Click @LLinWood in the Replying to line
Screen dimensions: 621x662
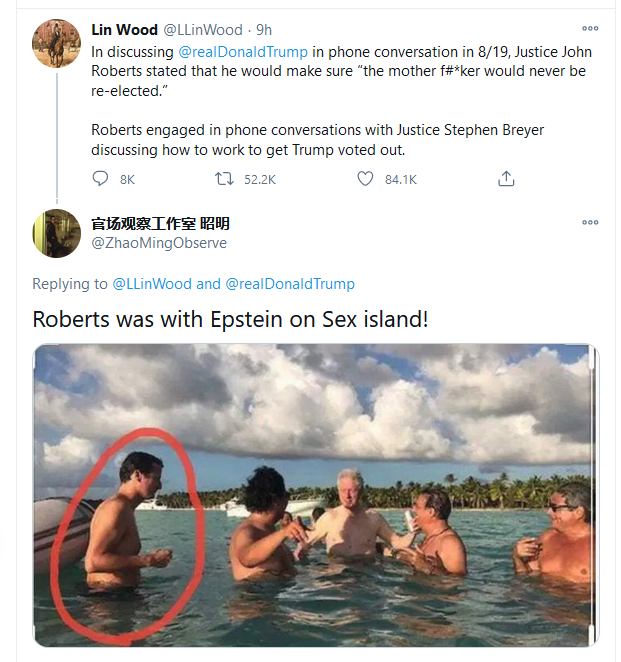point(152,284)
